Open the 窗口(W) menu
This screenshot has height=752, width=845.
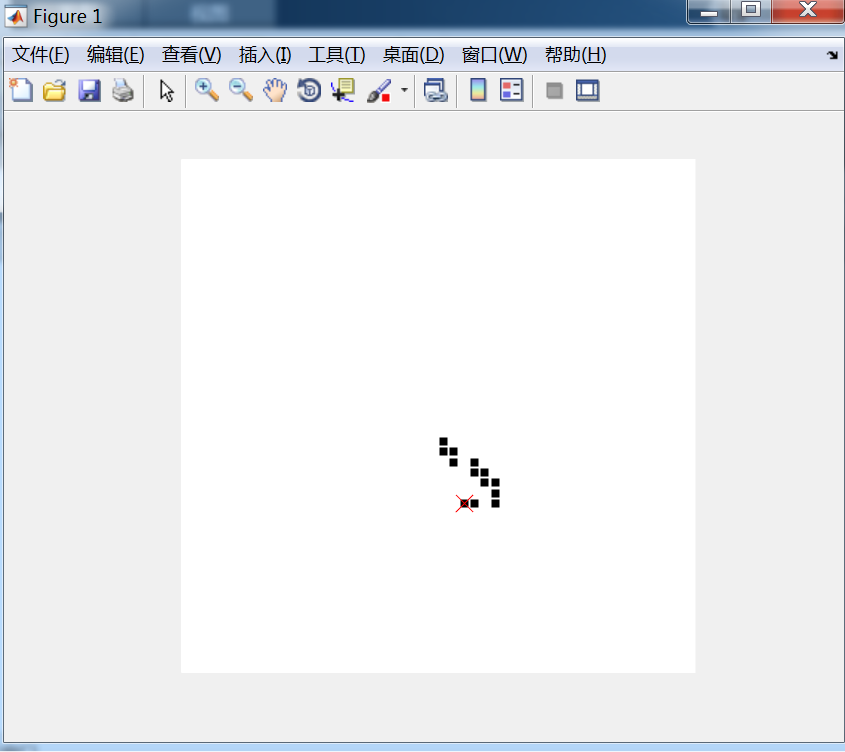pyautogui.click(x=494, y=55)
